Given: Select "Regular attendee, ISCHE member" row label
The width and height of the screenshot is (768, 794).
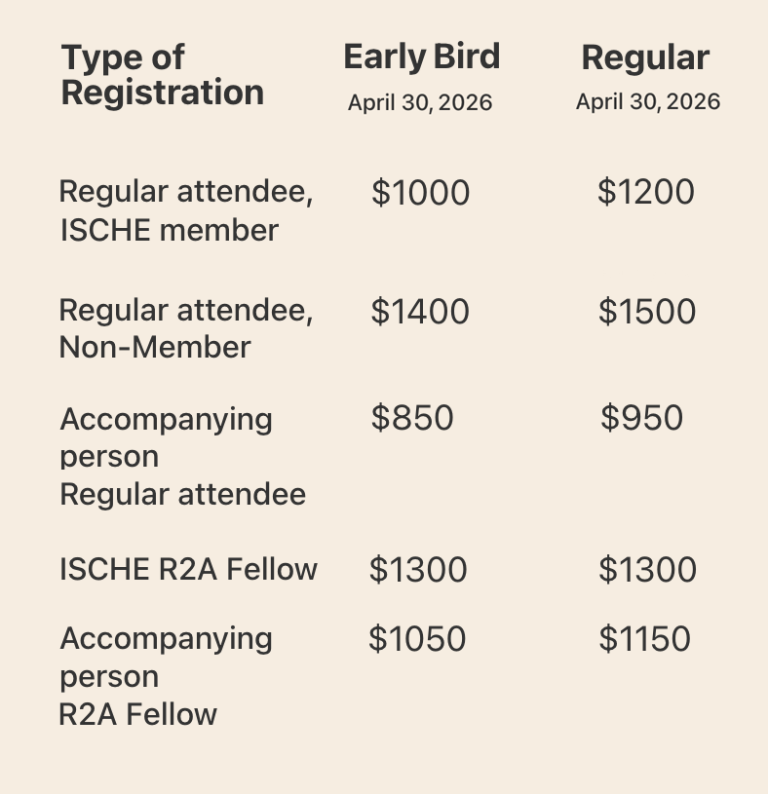Looking at the screenshot, I should pyautogui.click(x=185, y=211).
